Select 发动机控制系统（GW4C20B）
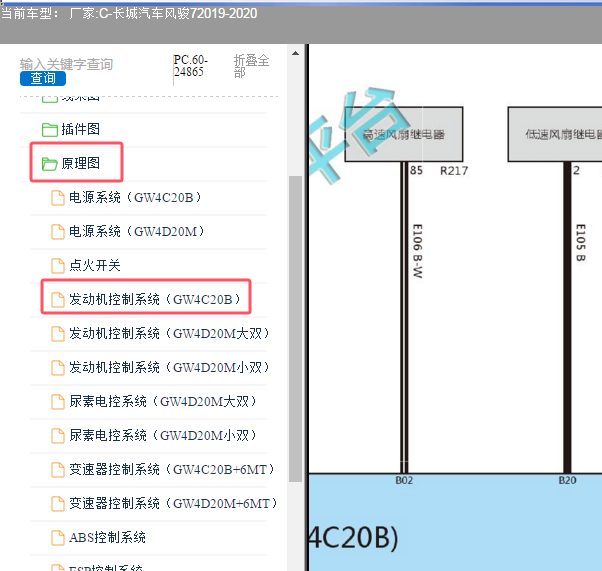Screen dimensions: 602x571 (x=155, y=299)
